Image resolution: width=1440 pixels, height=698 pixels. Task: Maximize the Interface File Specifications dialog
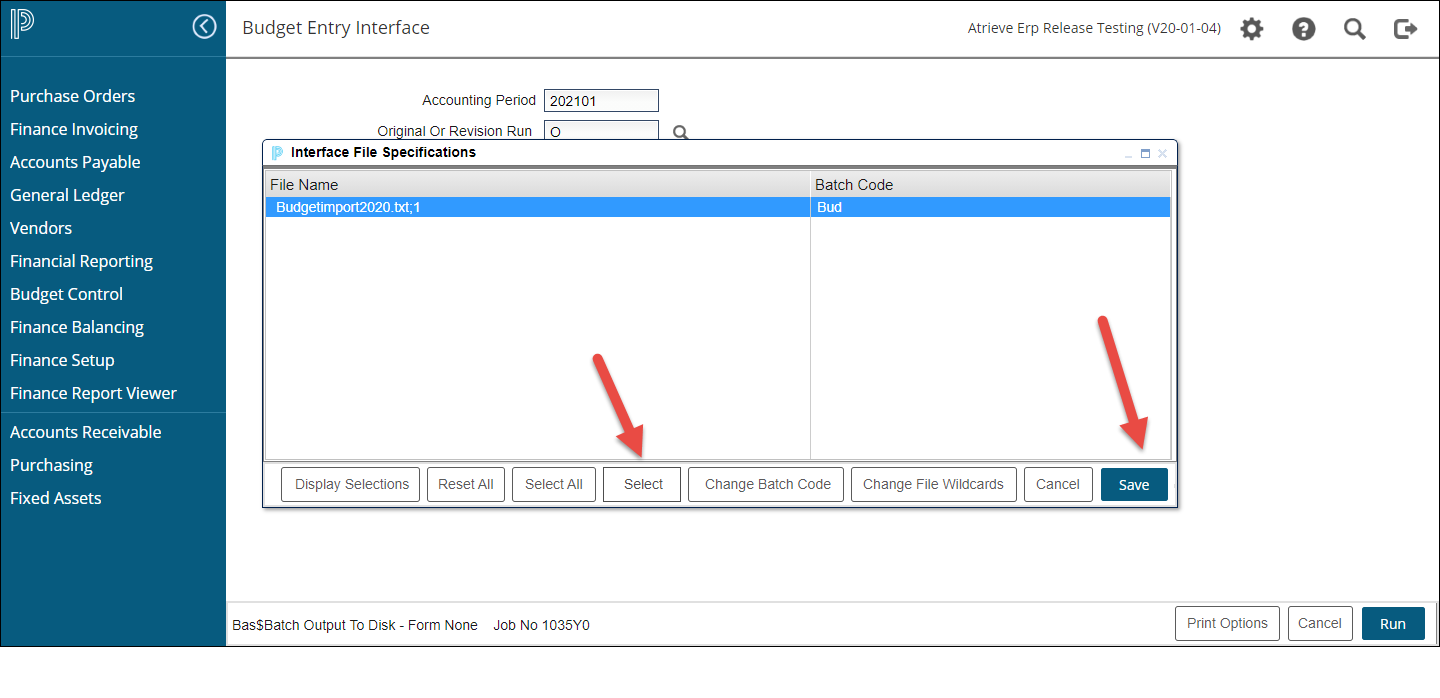tap(1145, 154)
